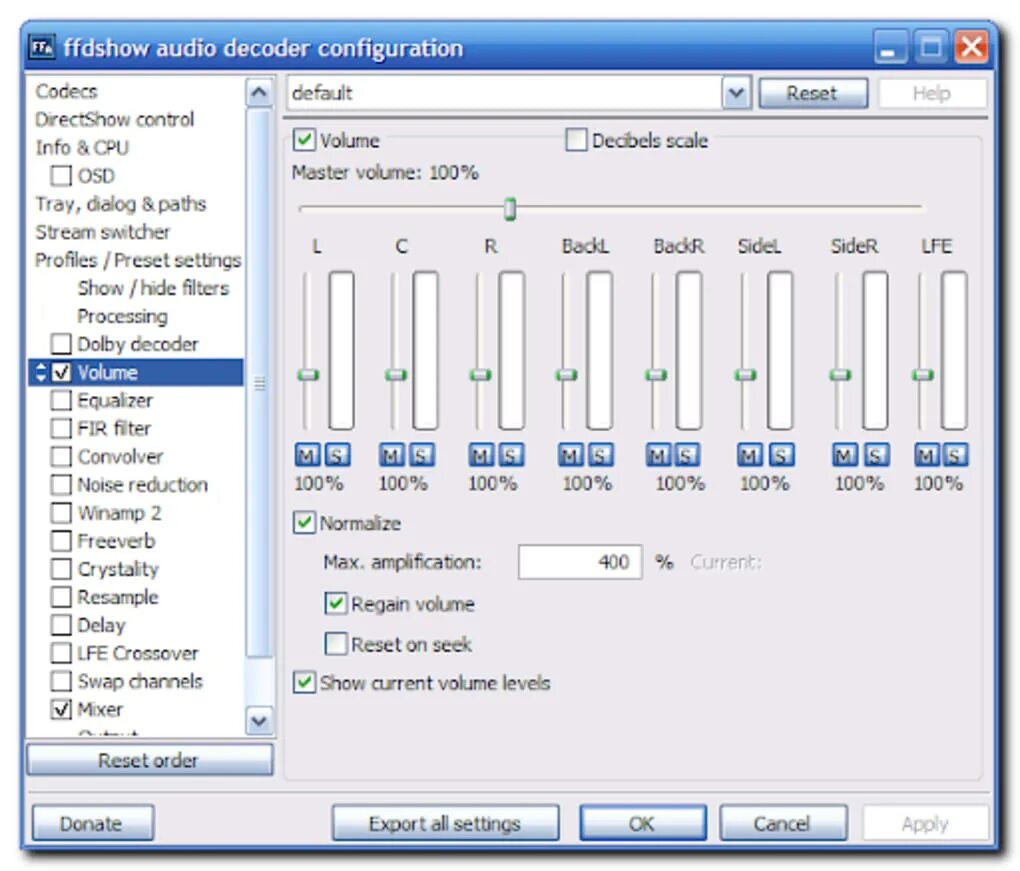Enable the Noise reduction checkbox
1020x871 pixels.
(x=61, y=485)
